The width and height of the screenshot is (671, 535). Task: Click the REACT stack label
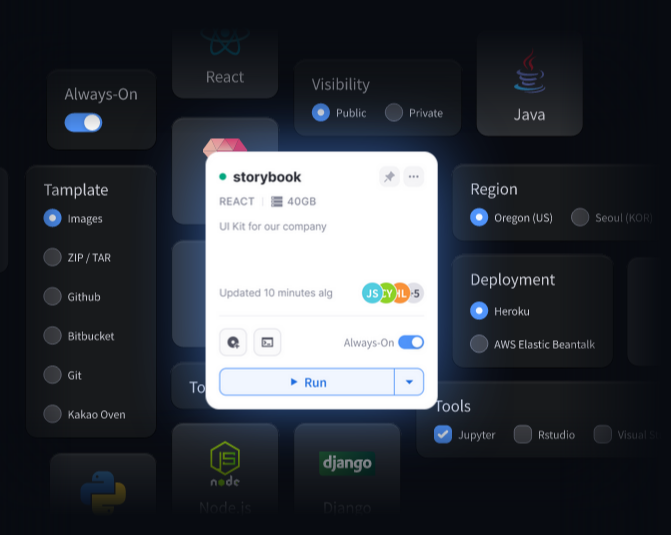click(237, 202)
